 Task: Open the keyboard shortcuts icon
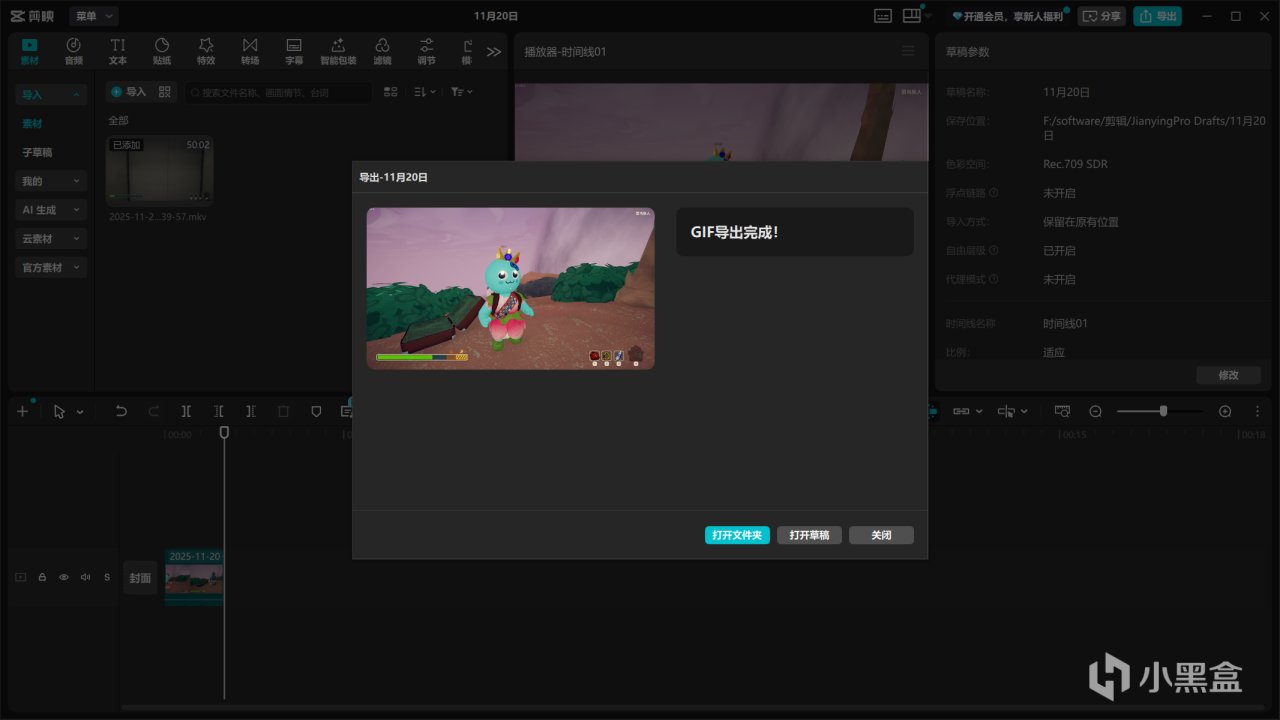tap(883, 16)
